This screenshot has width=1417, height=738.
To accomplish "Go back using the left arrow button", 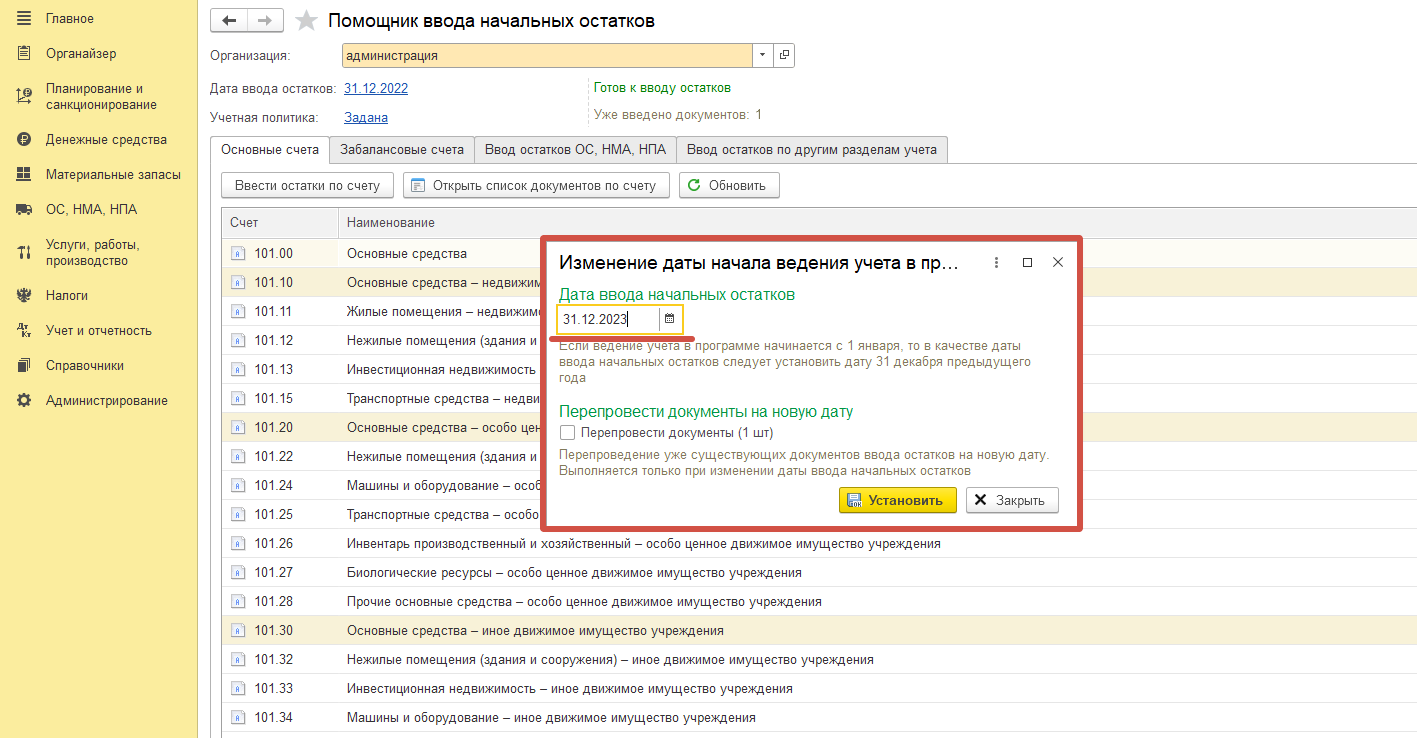I will coord(229,20).
